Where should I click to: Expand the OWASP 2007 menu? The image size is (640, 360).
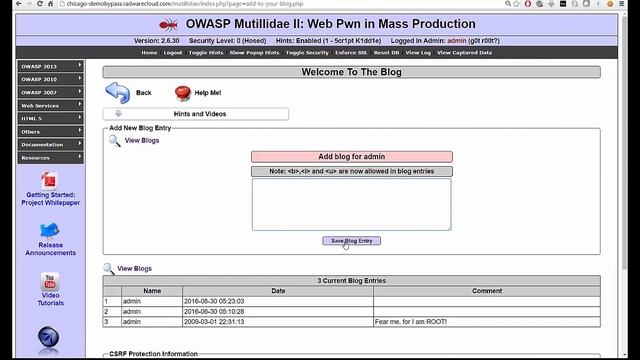(x=51, y=92)
